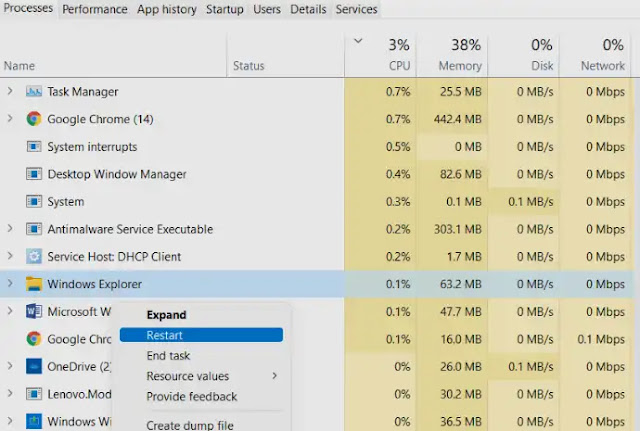Open the App history tab

coord(167,9)
